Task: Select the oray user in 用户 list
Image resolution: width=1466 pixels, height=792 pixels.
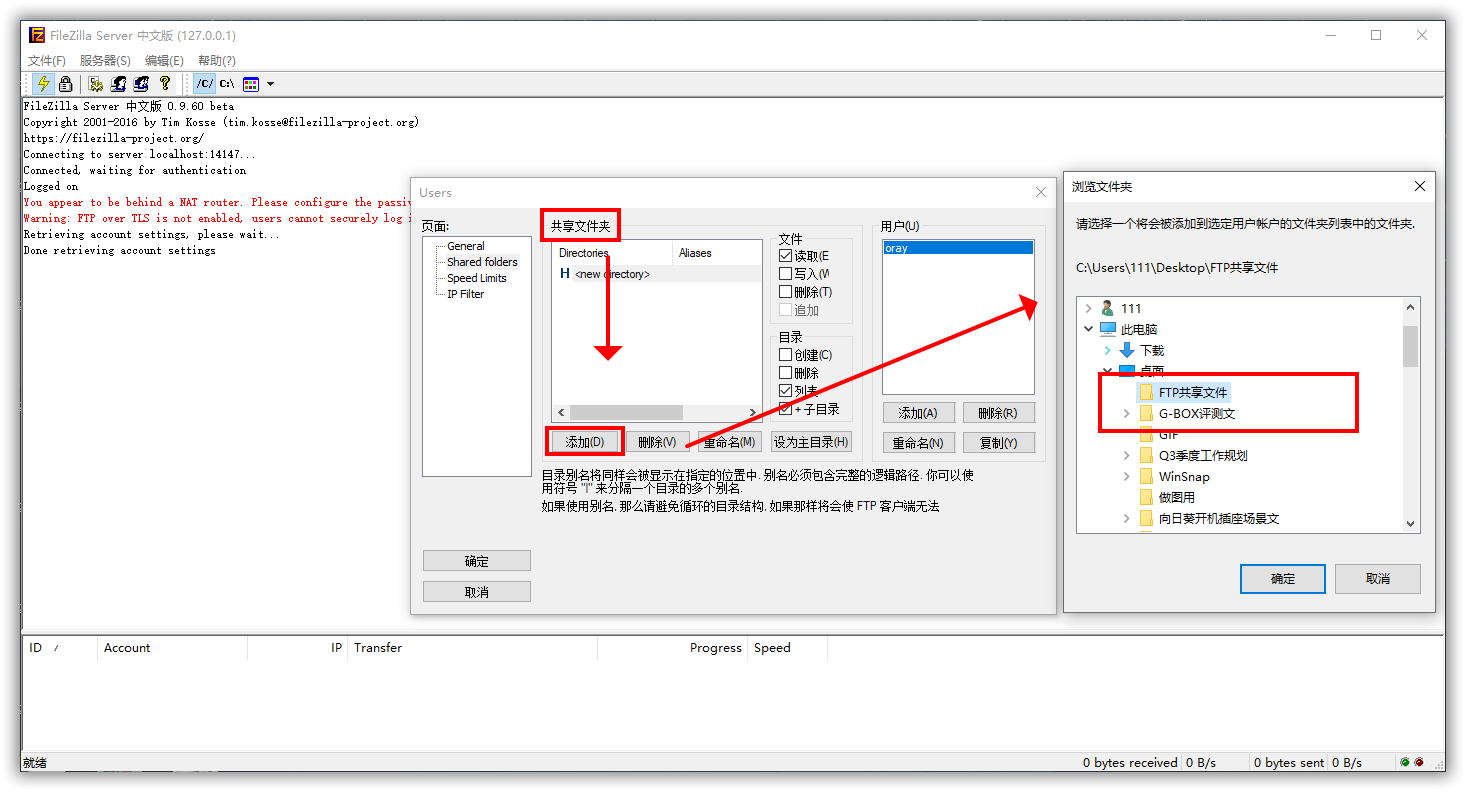Action: click(x=958, y=247)
